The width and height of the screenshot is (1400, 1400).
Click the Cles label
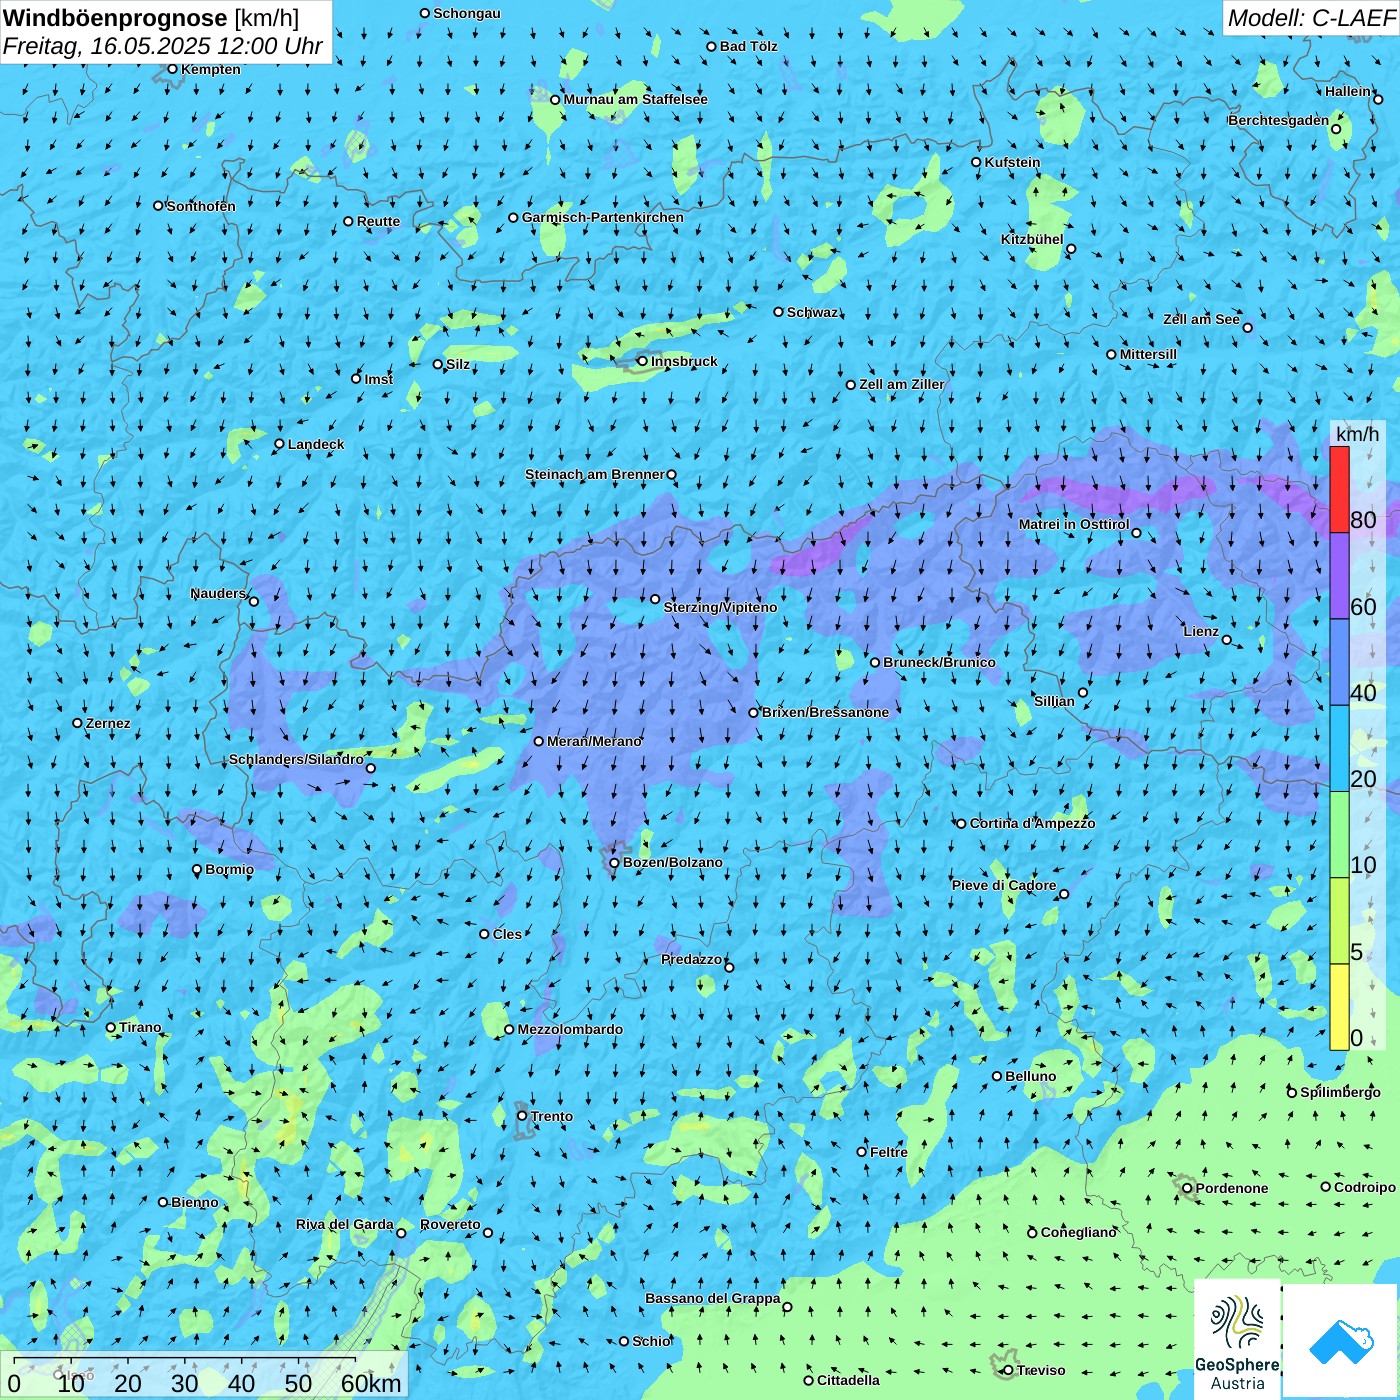[x=507, y=934]
